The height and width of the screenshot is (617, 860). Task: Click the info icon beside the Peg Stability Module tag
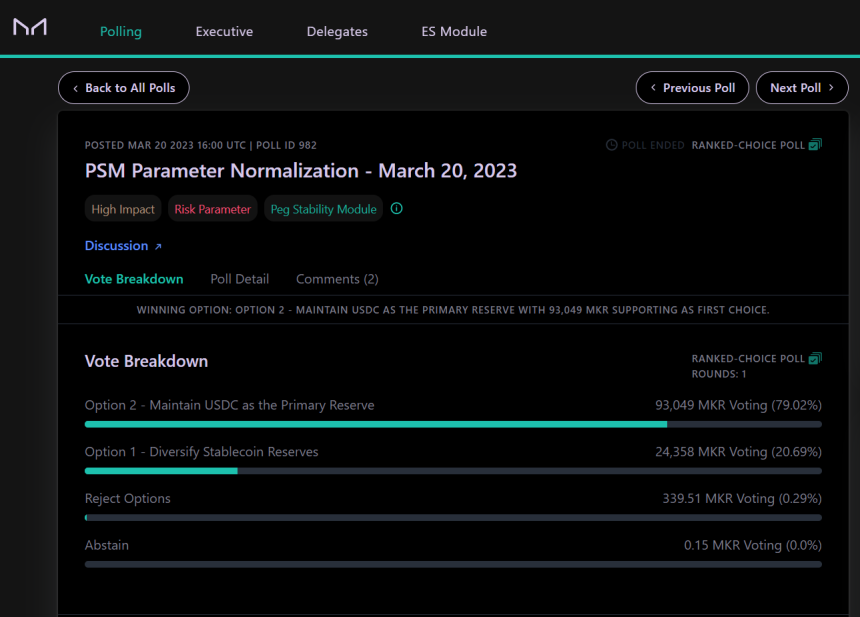[x=396, y=209]
